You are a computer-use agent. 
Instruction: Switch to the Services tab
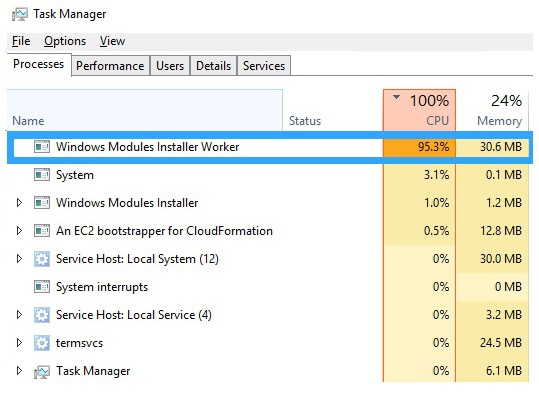point(264,66)
